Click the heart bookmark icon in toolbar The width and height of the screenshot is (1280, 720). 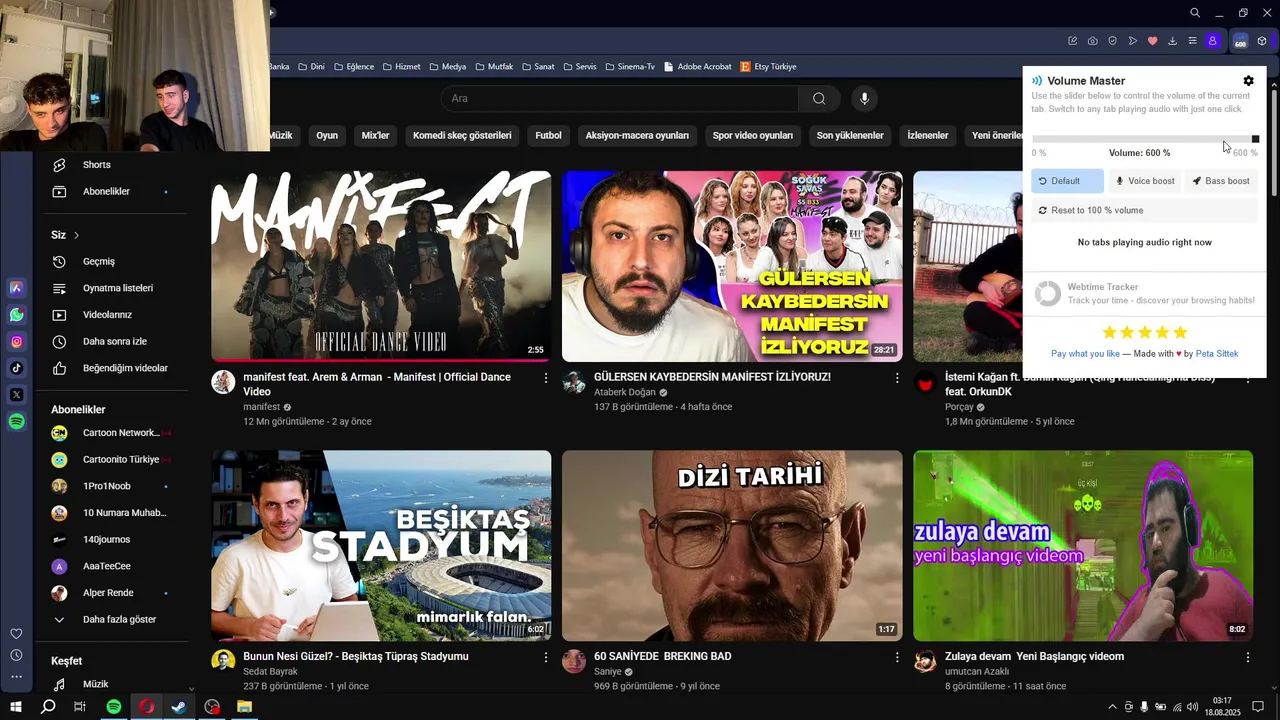point(1152,41)
